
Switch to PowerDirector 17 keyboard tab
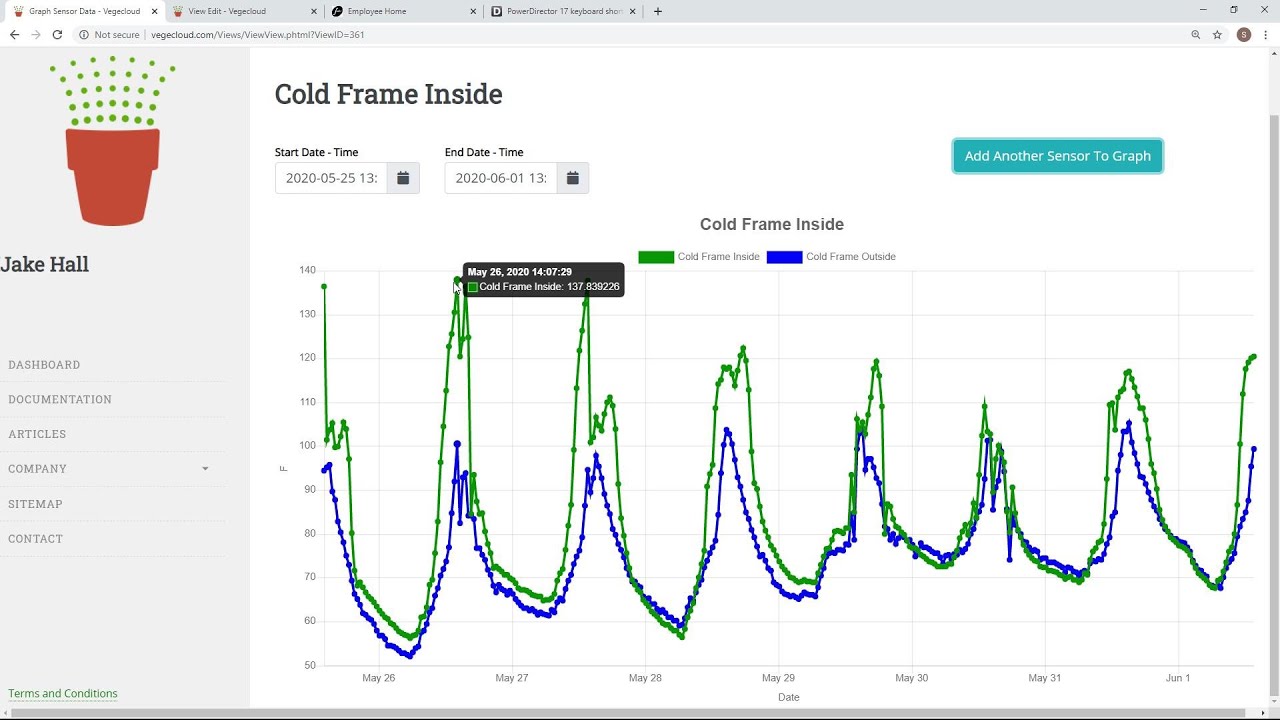563,11
